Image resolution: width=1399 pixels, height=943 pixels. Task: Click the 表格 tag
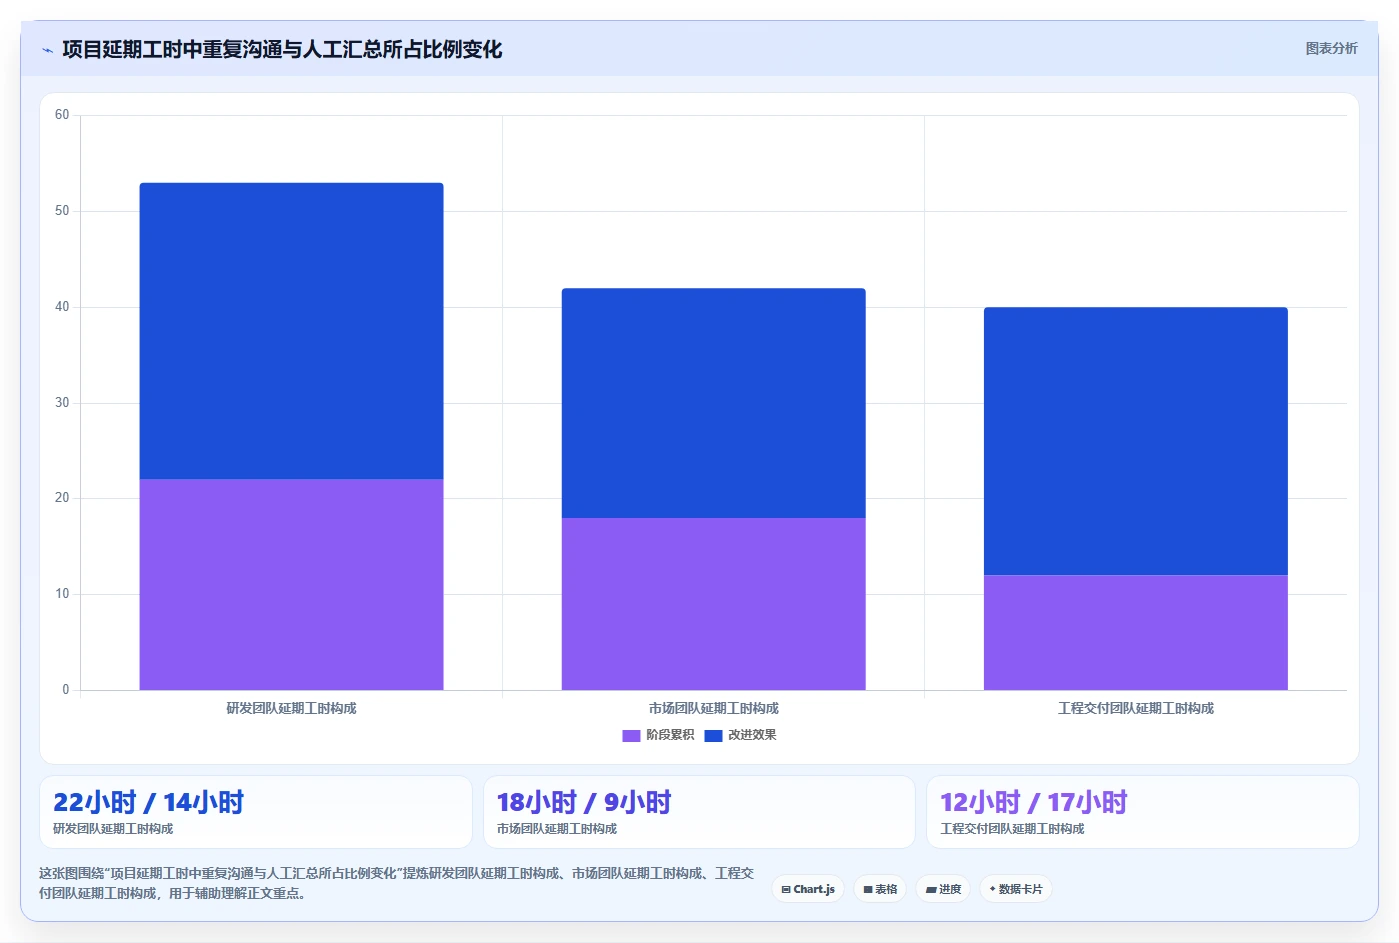click(x=880, y=889)
